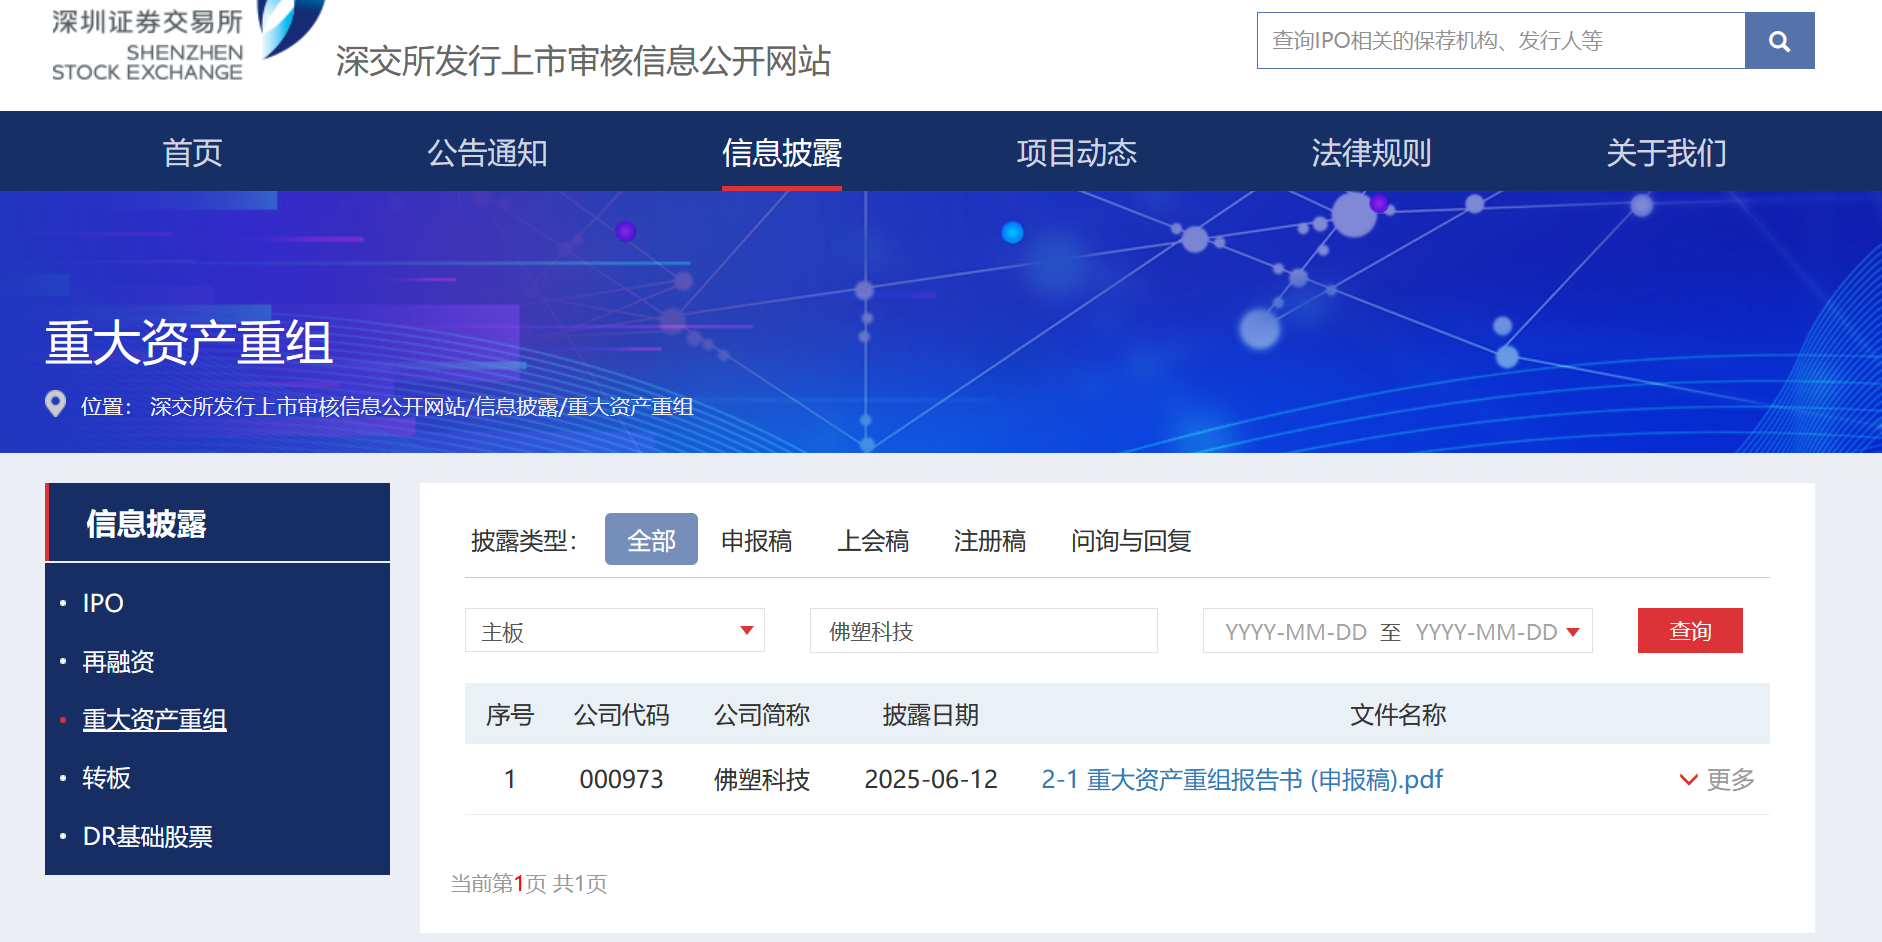Screen dimensions: 1882x942
Task: Click the end date YYYY-MM-DD field
Action: (1486, 632)
